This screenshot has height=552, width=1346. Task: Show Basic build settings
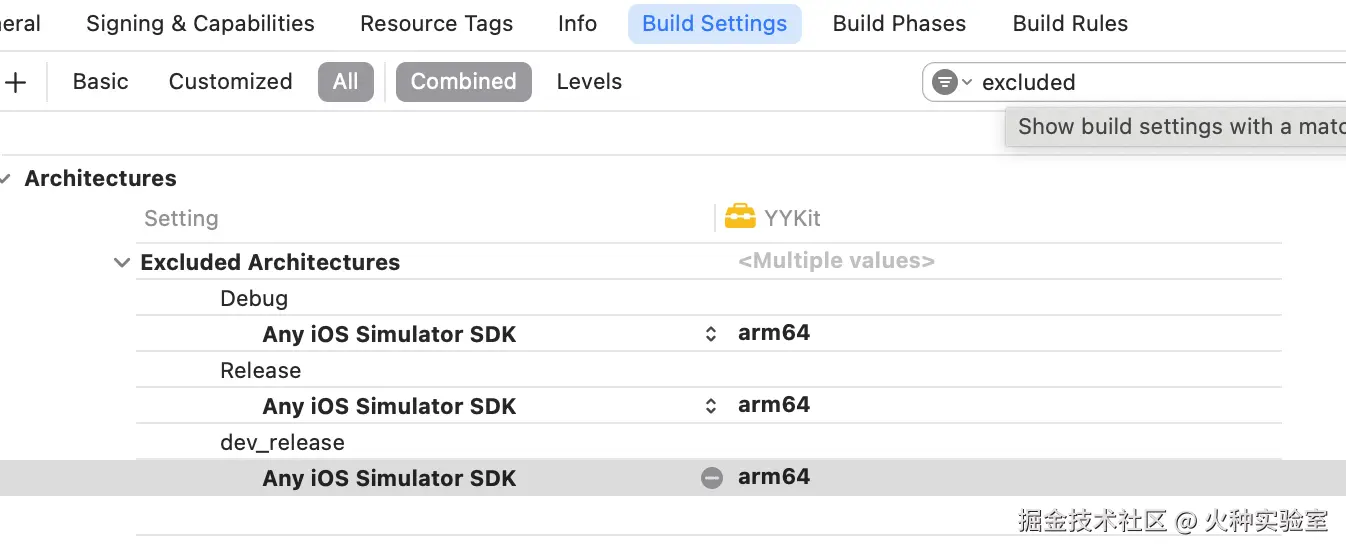click(x=101, y=82)
